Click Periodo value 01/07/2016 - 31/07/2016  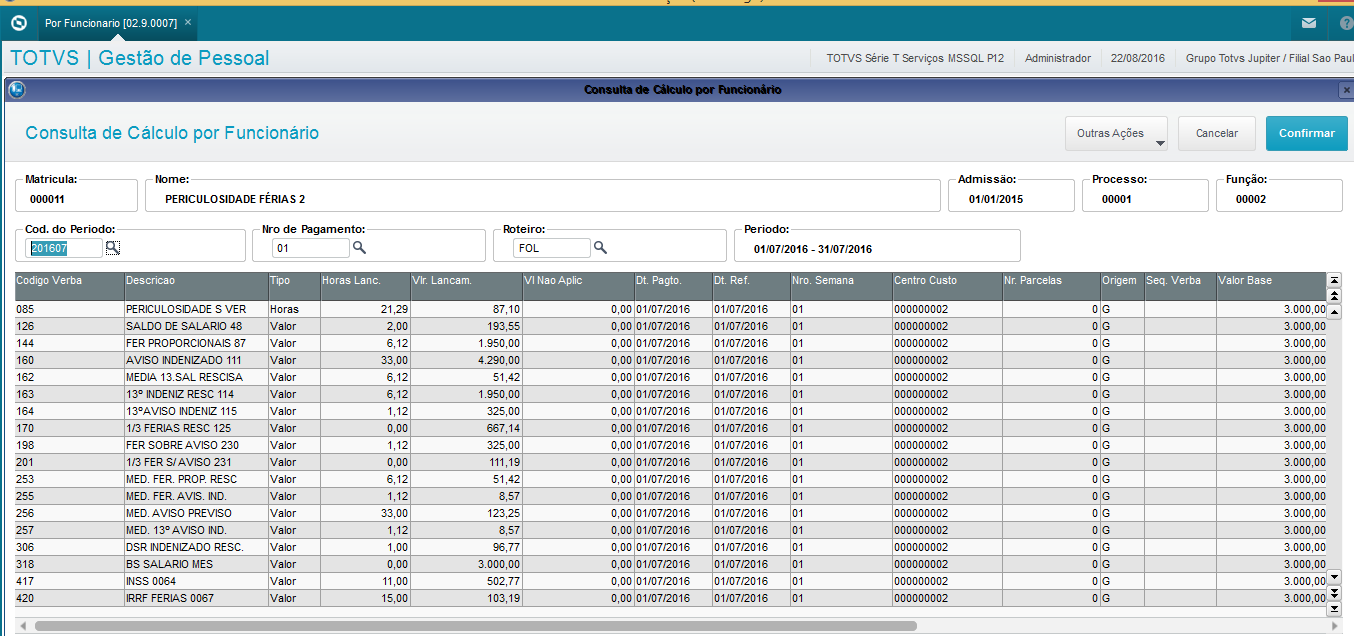coord(813,249)
